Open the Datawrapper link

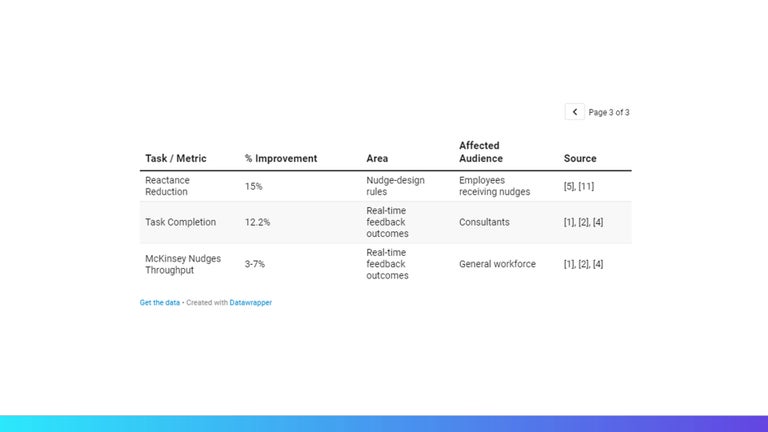(x=250, y=303)
